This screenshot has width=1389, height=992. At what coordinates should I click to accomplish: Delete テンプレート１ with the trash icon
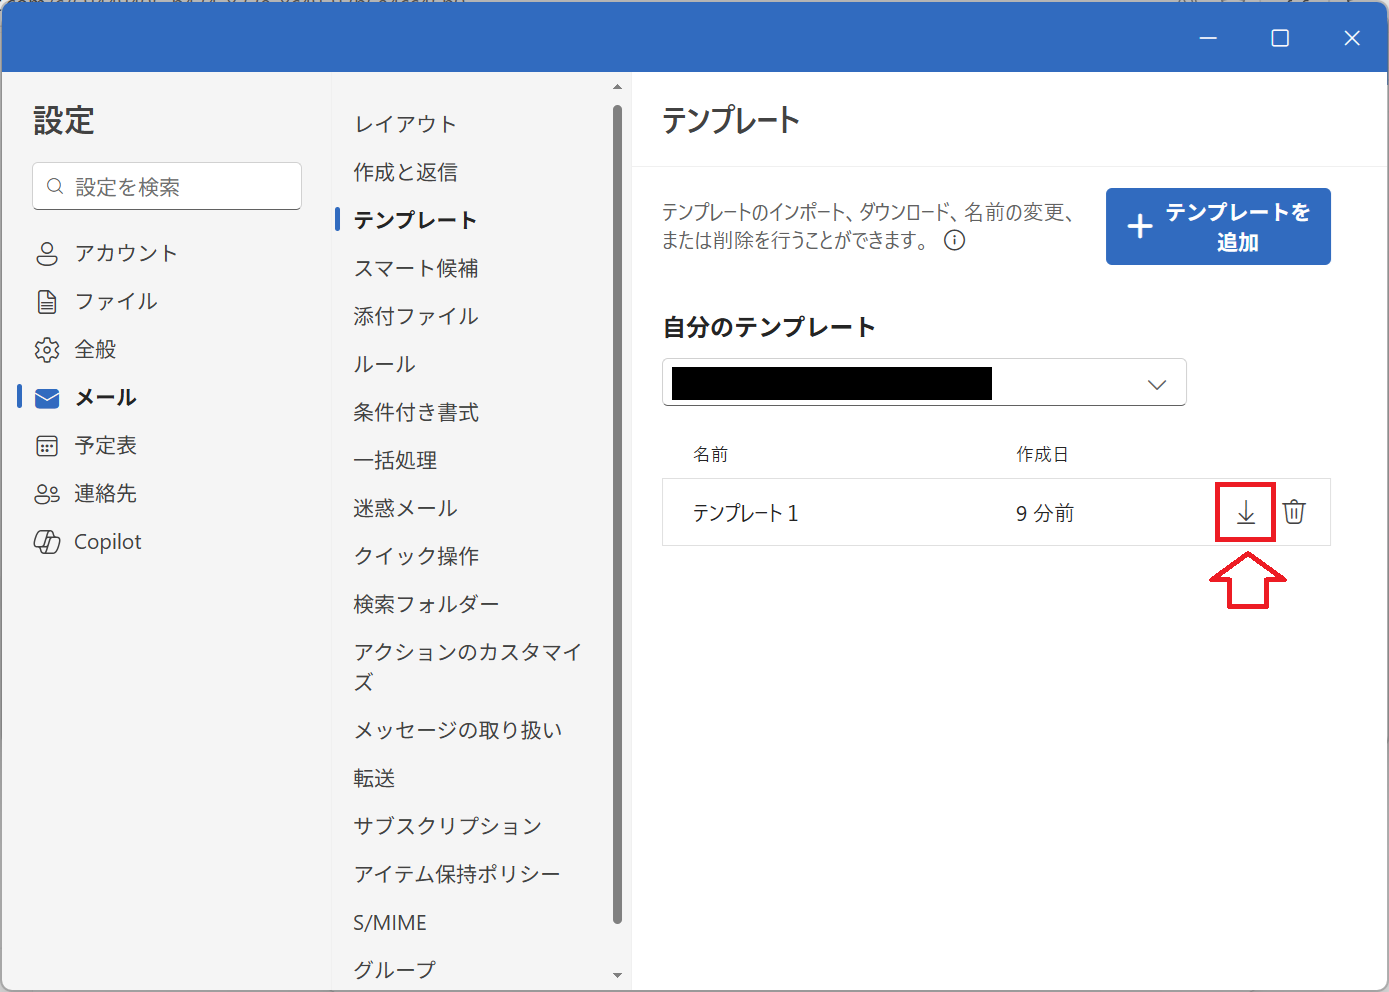click(x=1295, y=512)
